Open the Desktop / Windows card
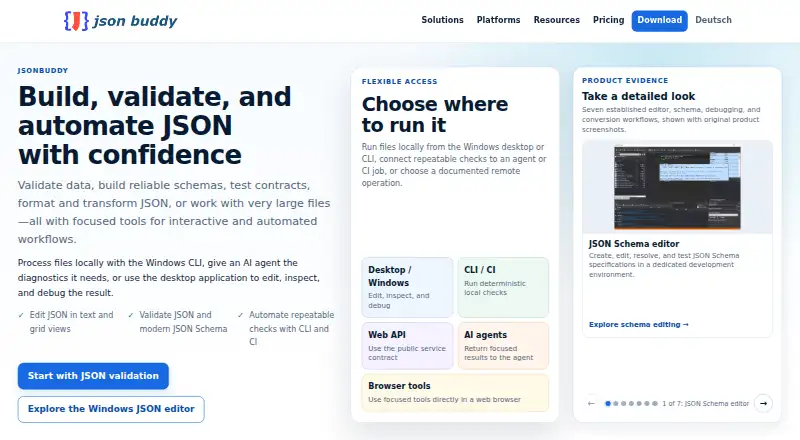Image resolution: width=800 pixels, height=440 pixels. (x=407, y=287)
